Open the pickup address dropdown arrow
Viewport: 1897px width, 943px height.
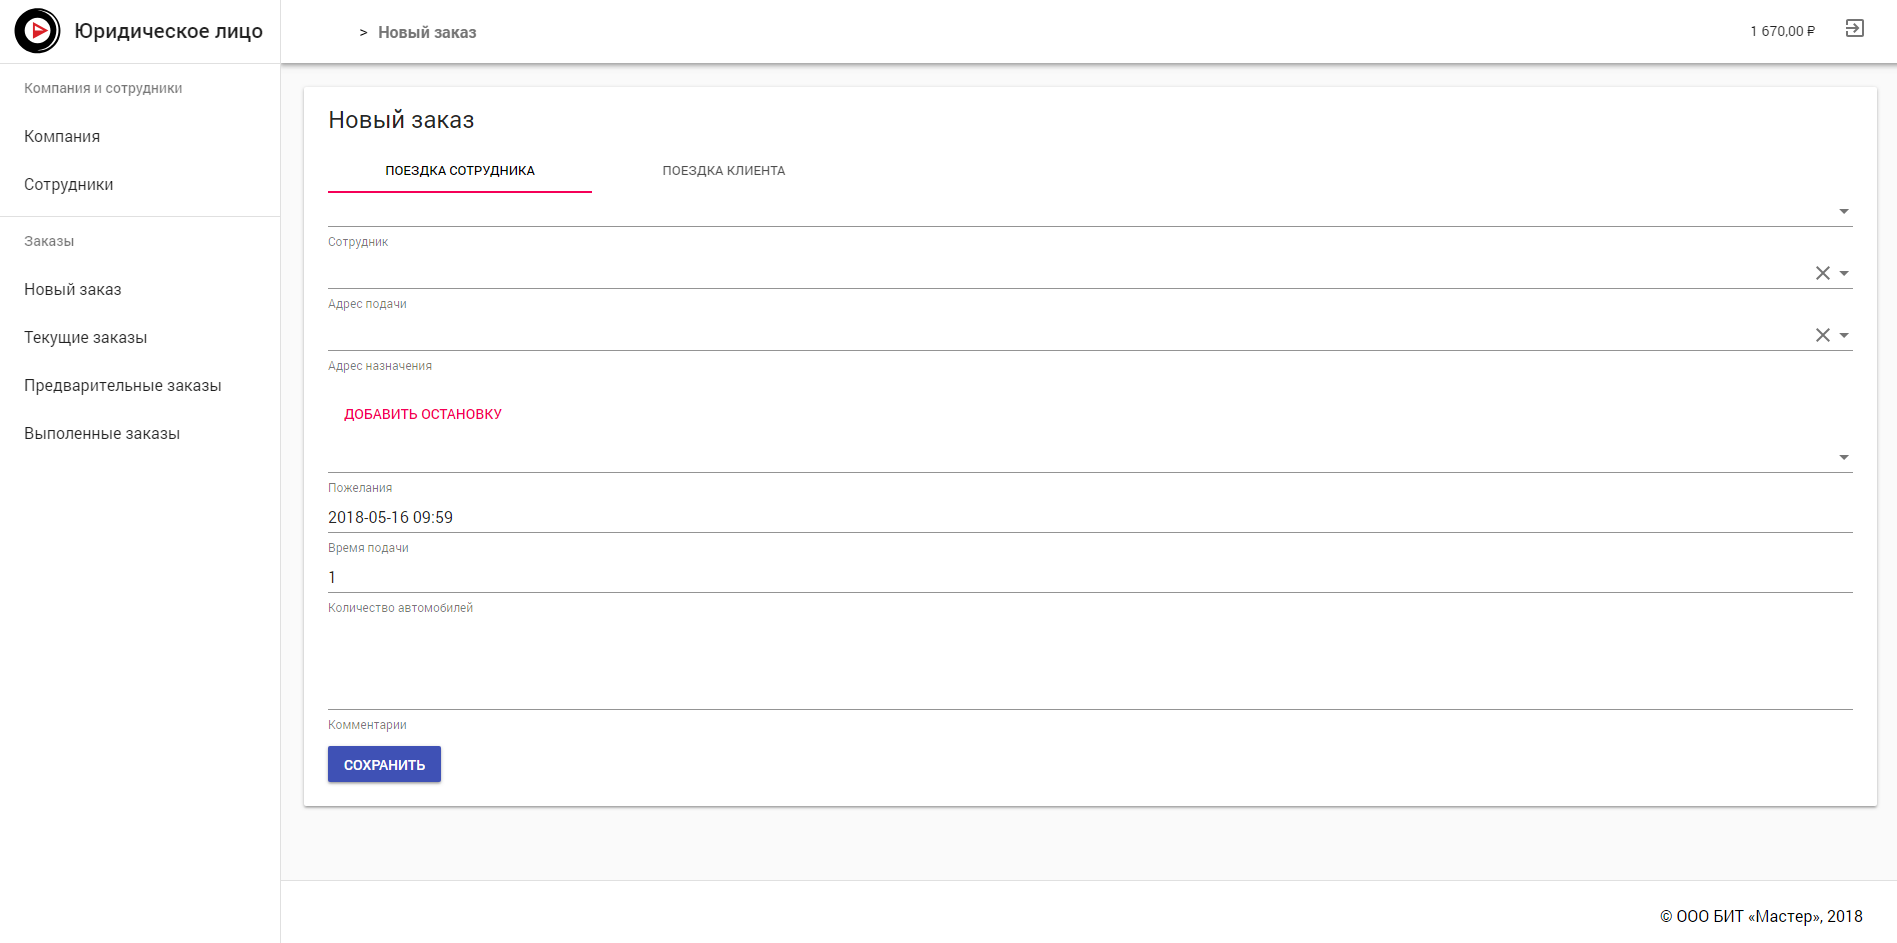pos(1844,273)
